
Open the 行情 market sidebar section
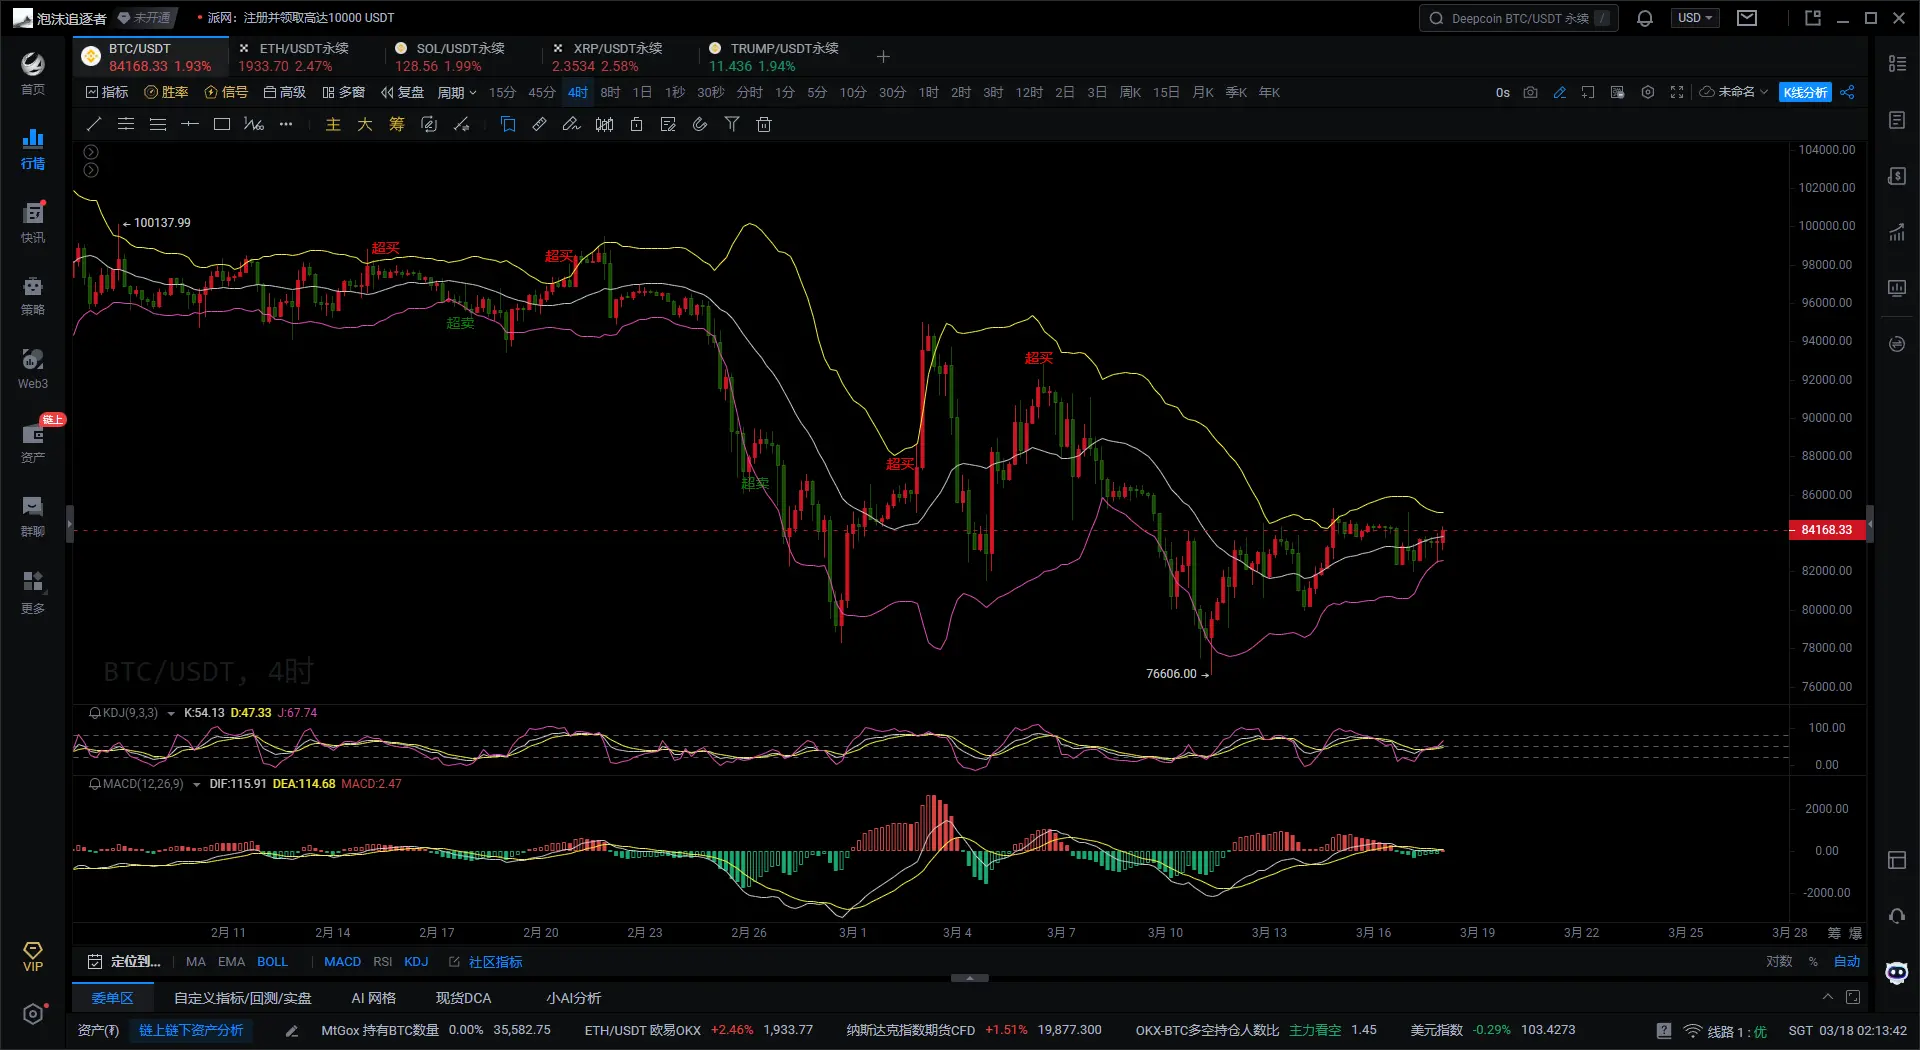(32, 148)
